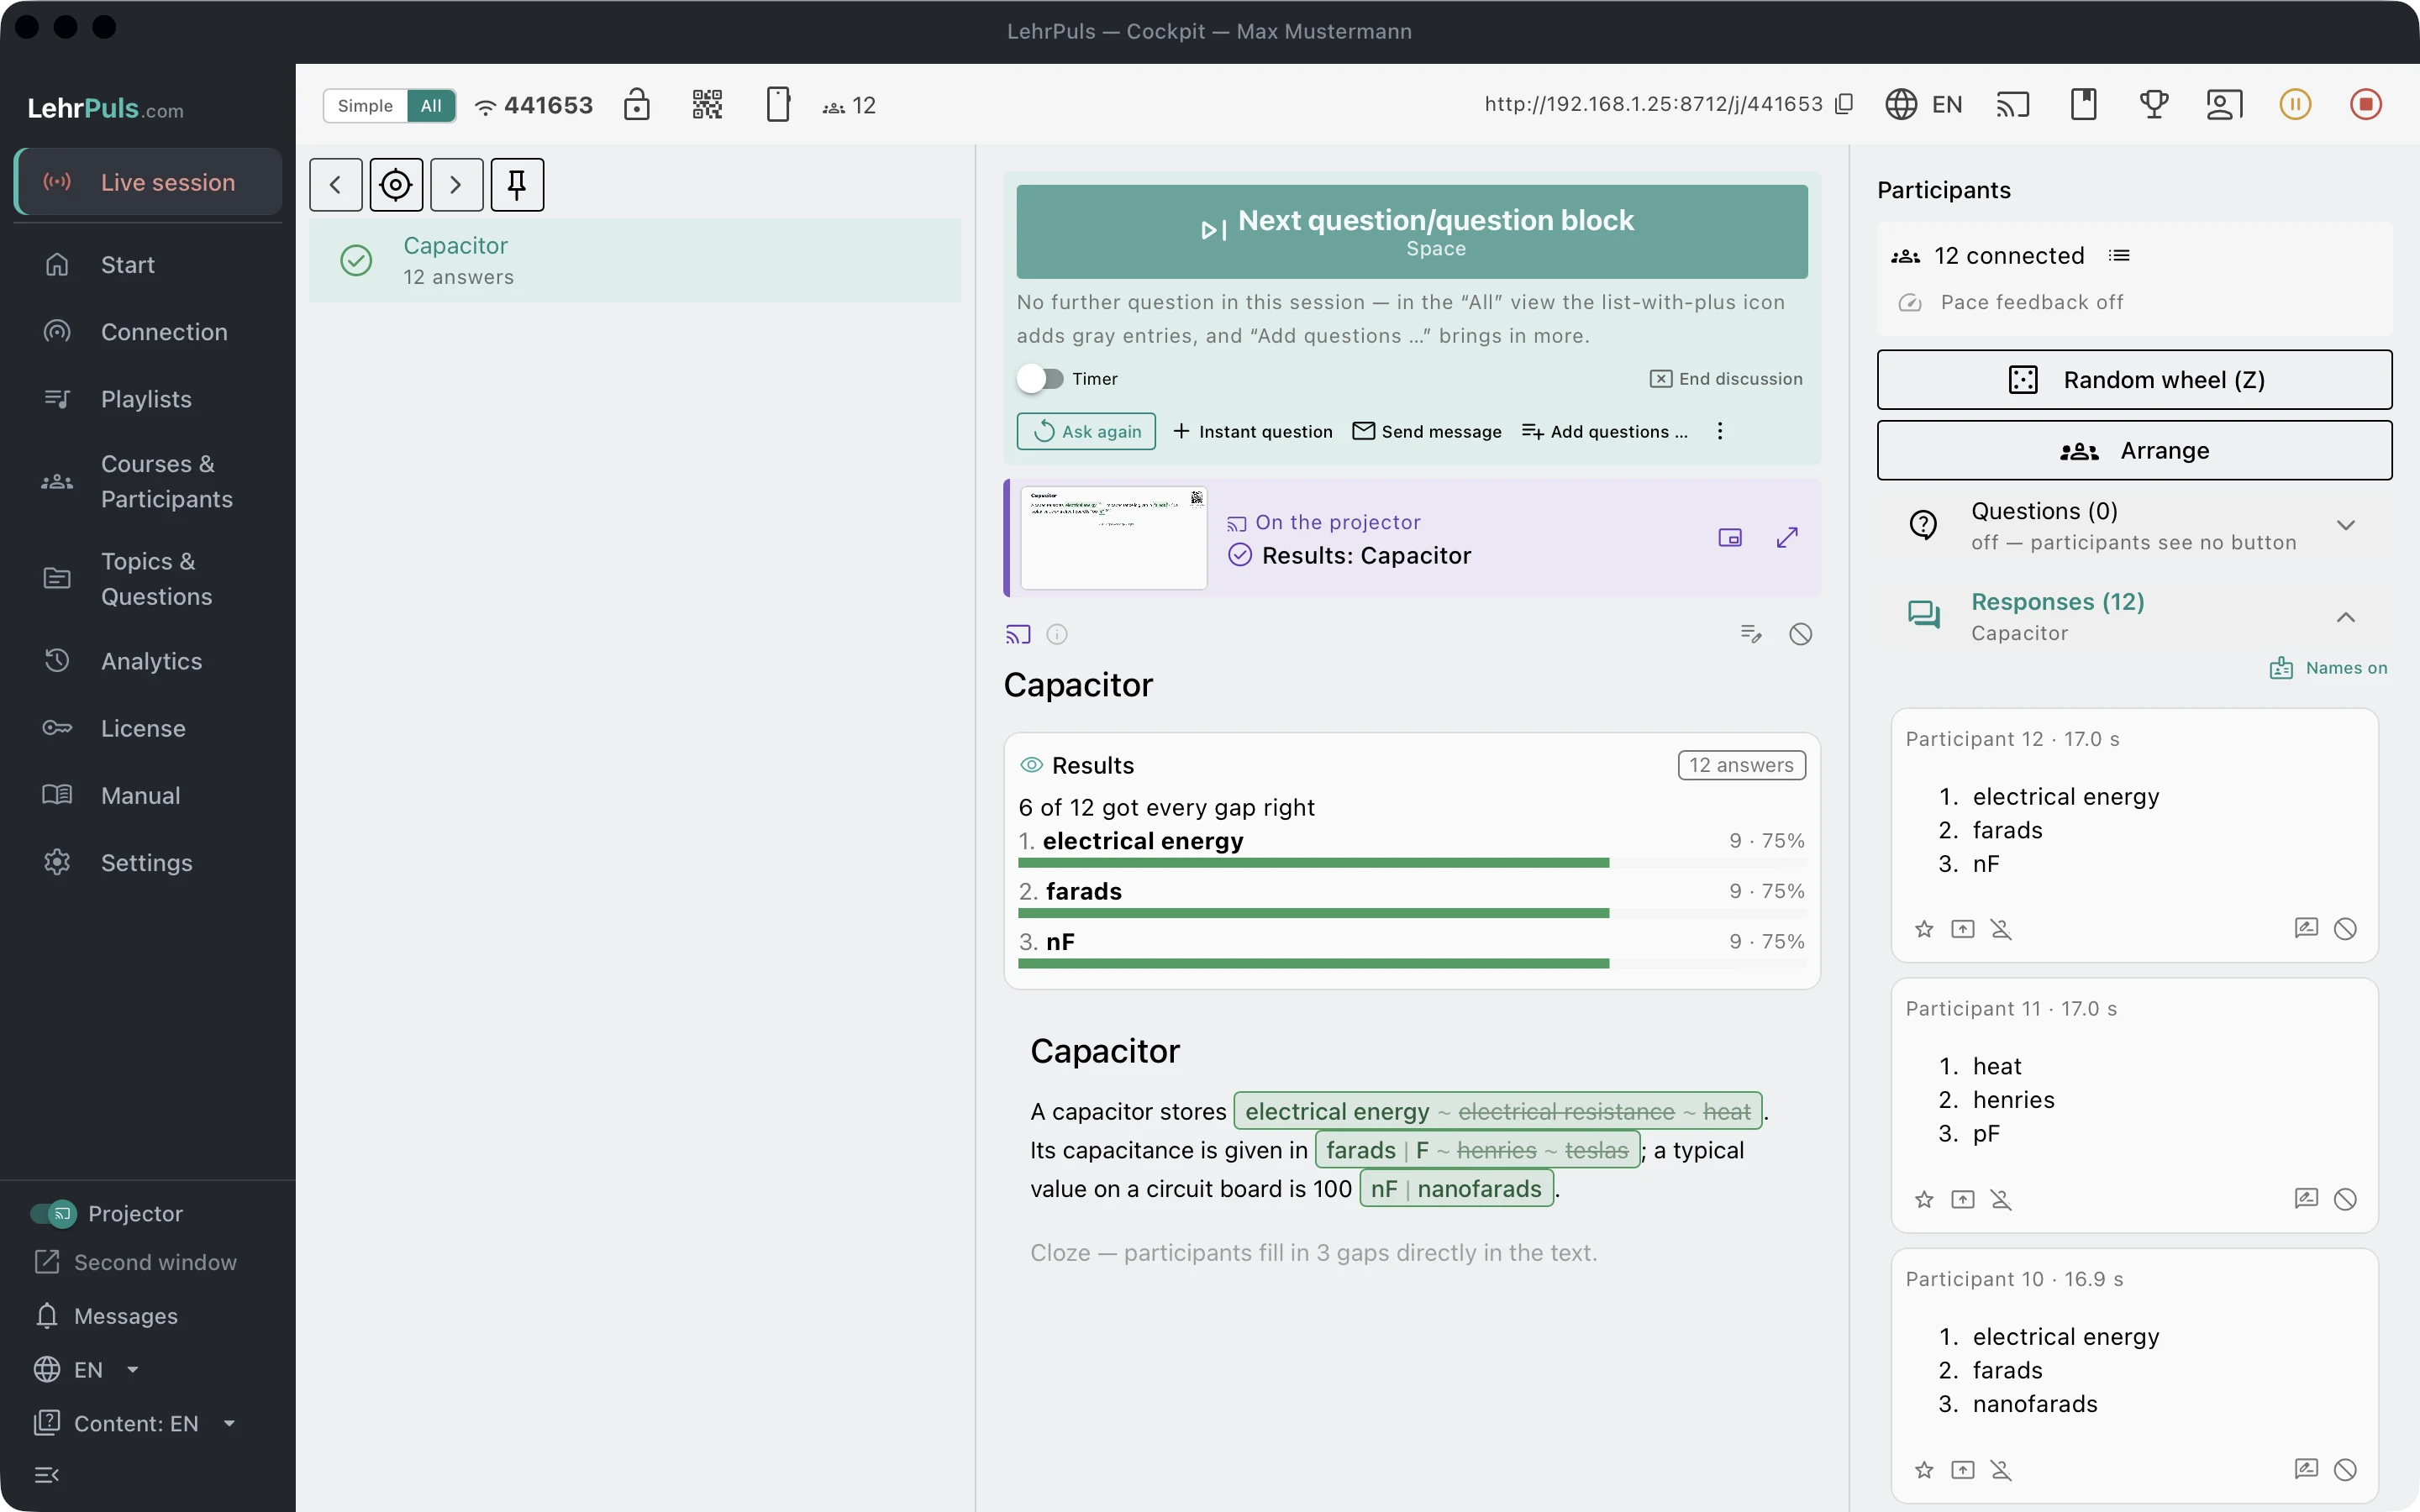Click the pause session icon
The width and height of the screenshot is (2420, 1512).
tap(2295, 104)
